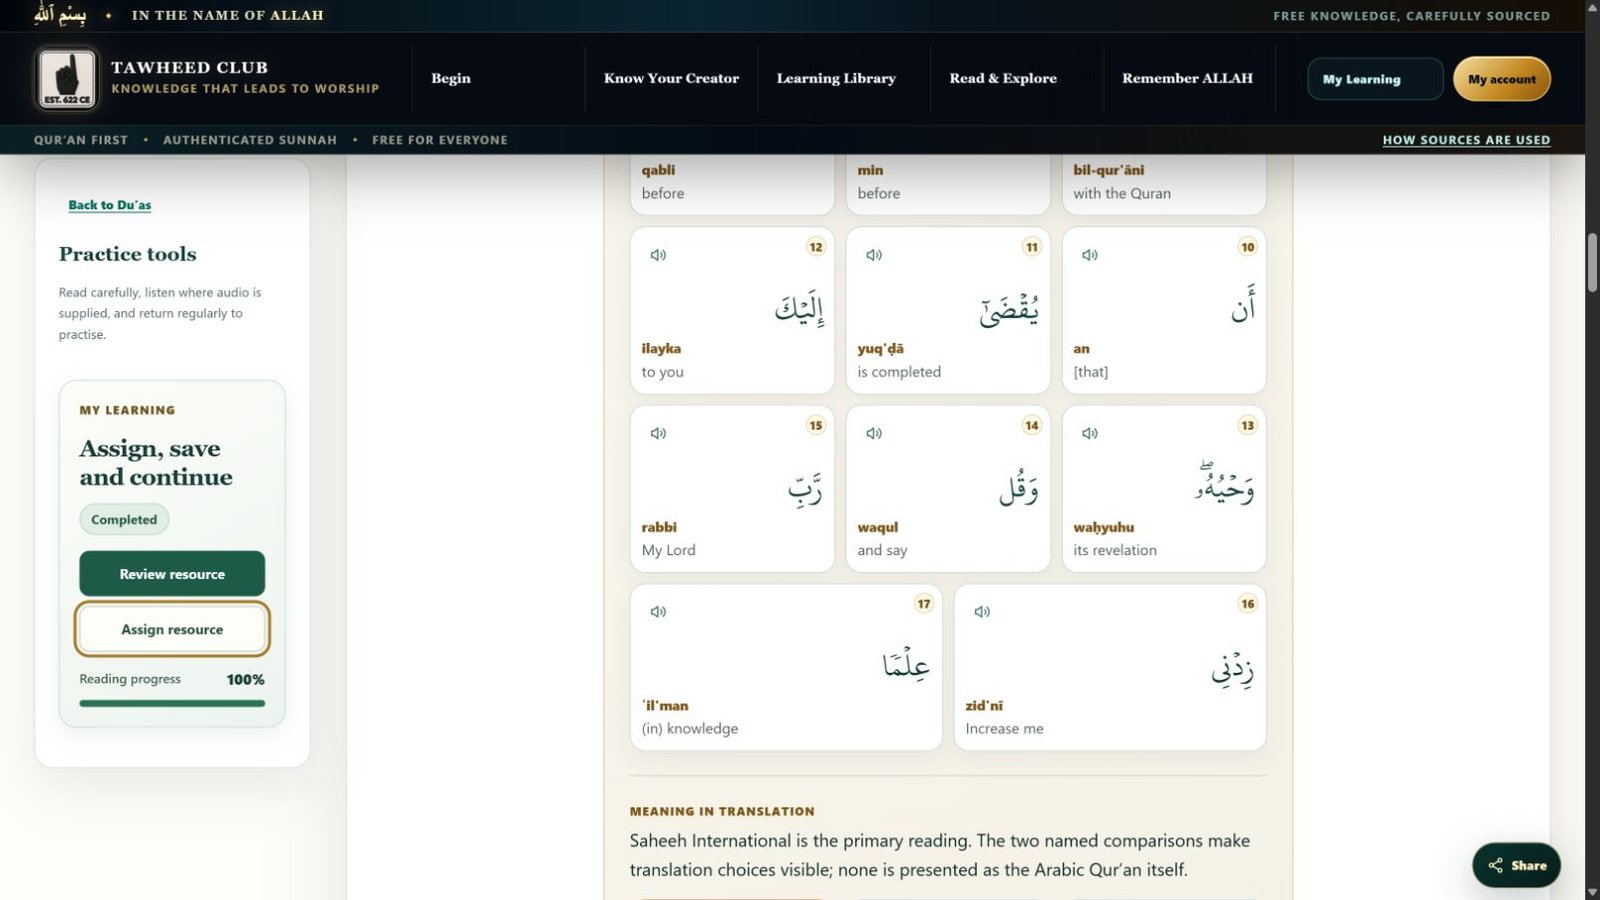Click the translation "Increase me"
This screenshot has height=900, width=1600.
point(1004,729)
